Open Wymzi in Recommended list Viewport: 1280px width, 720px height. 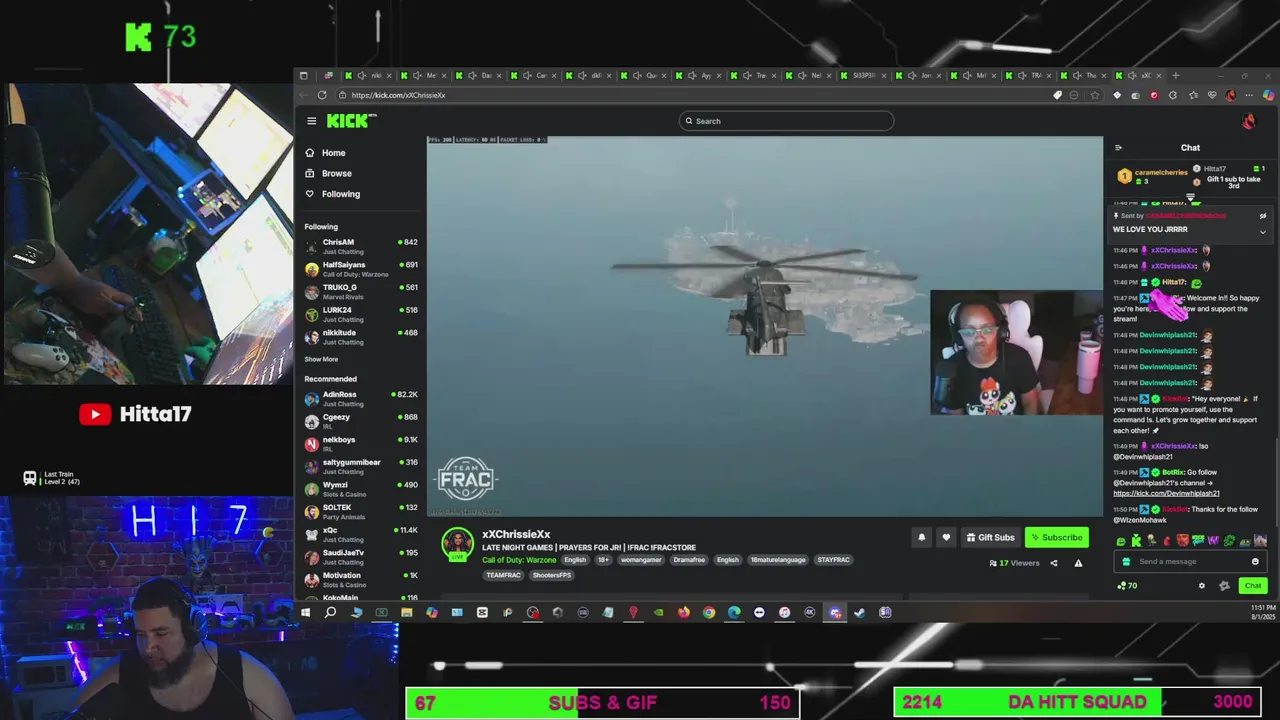click(x=360, y=489)
